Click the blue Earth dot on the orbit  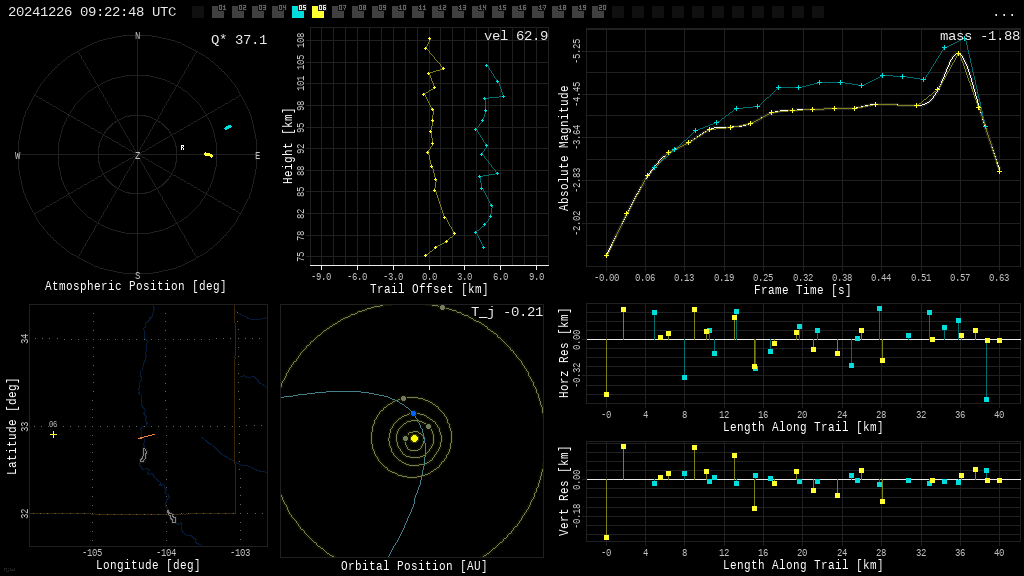point(413,414)
